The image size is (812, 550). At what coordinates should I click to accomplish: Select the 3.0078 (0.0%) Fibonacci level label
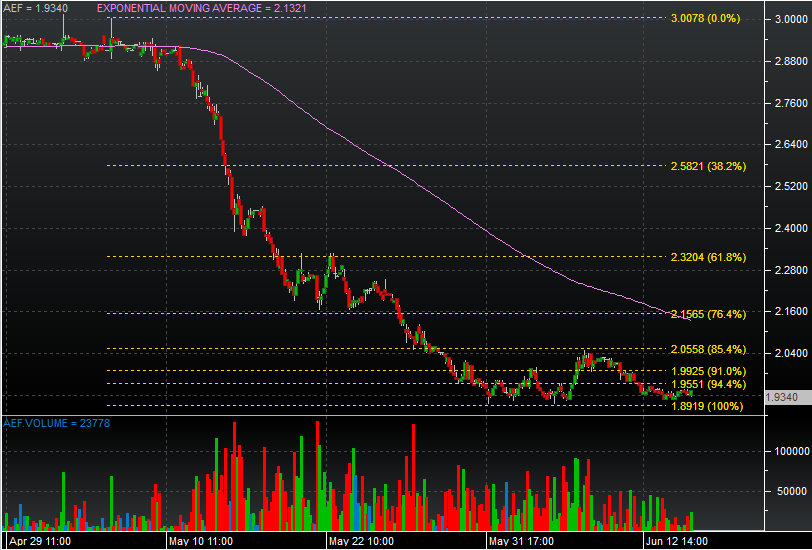(x=704, y=19)
